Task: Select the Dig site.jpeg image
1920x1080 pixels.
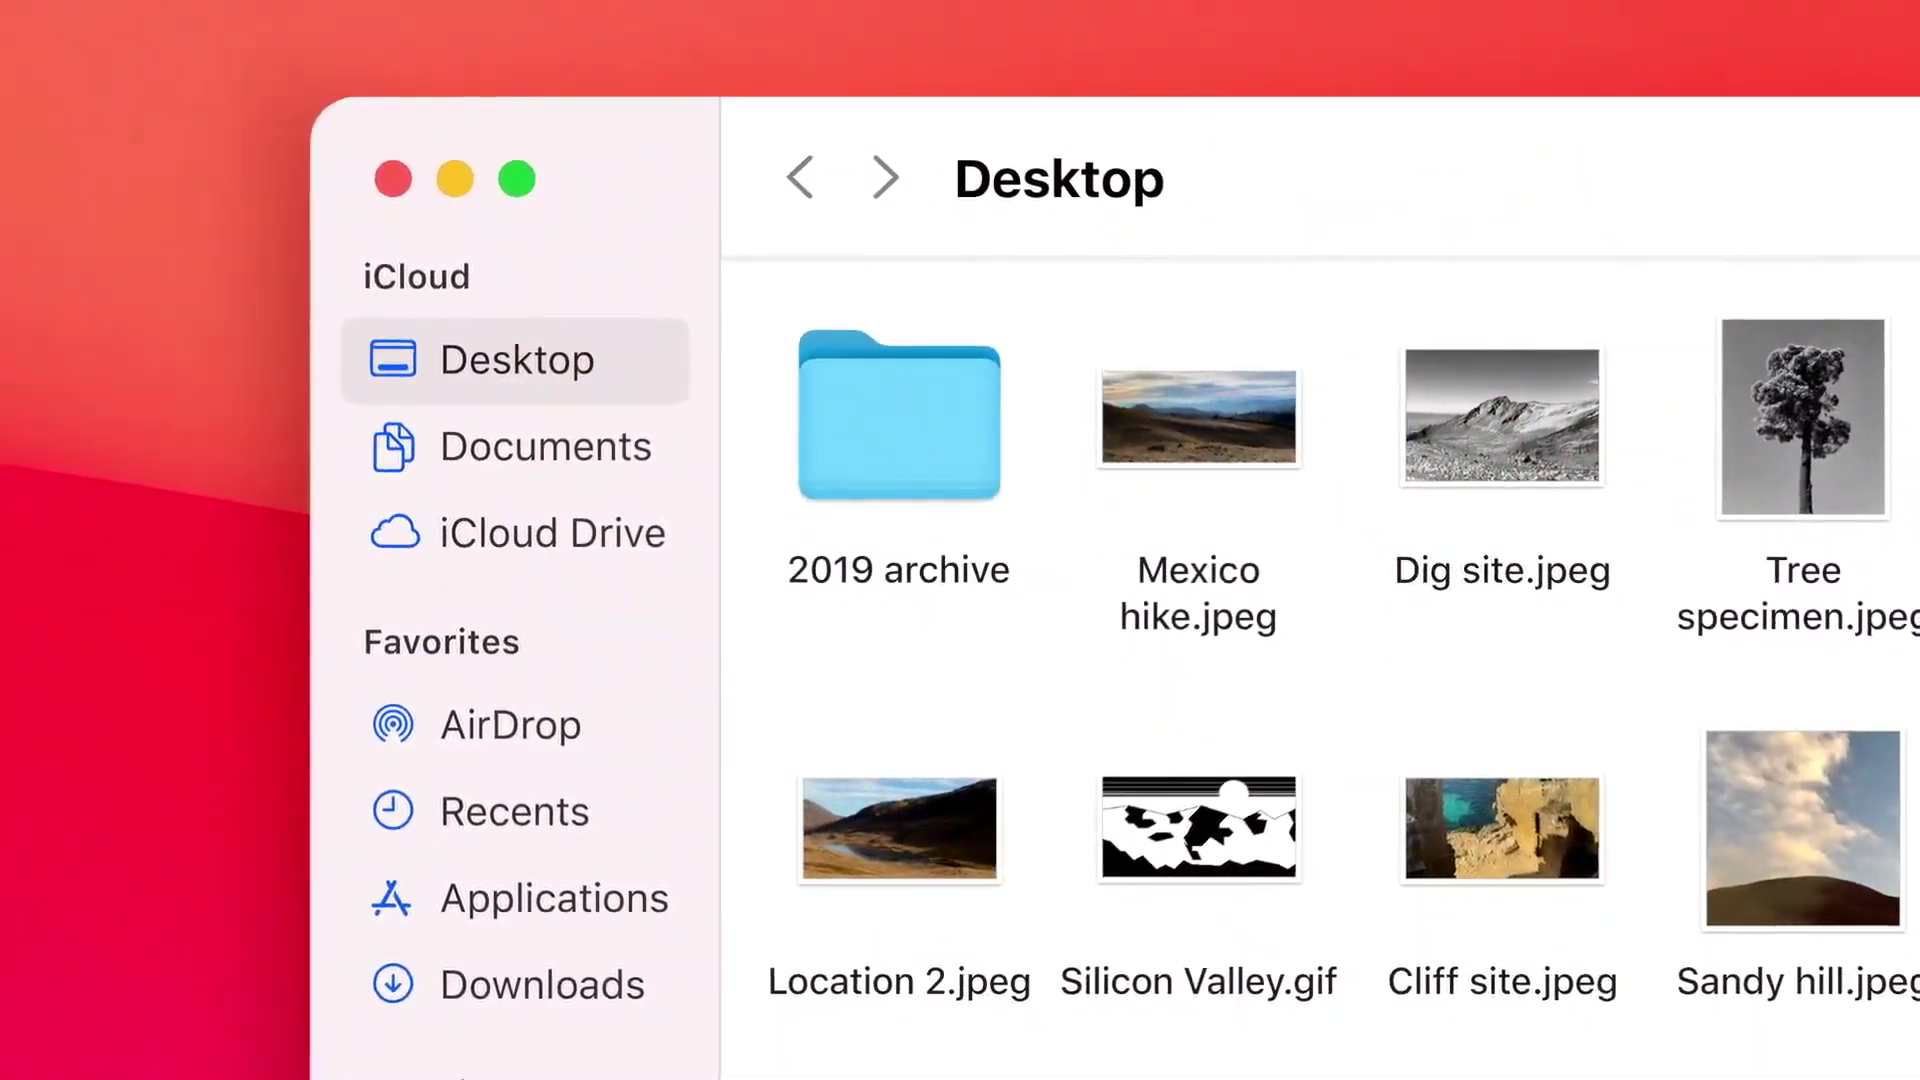Action: (x=1501, y=416)
